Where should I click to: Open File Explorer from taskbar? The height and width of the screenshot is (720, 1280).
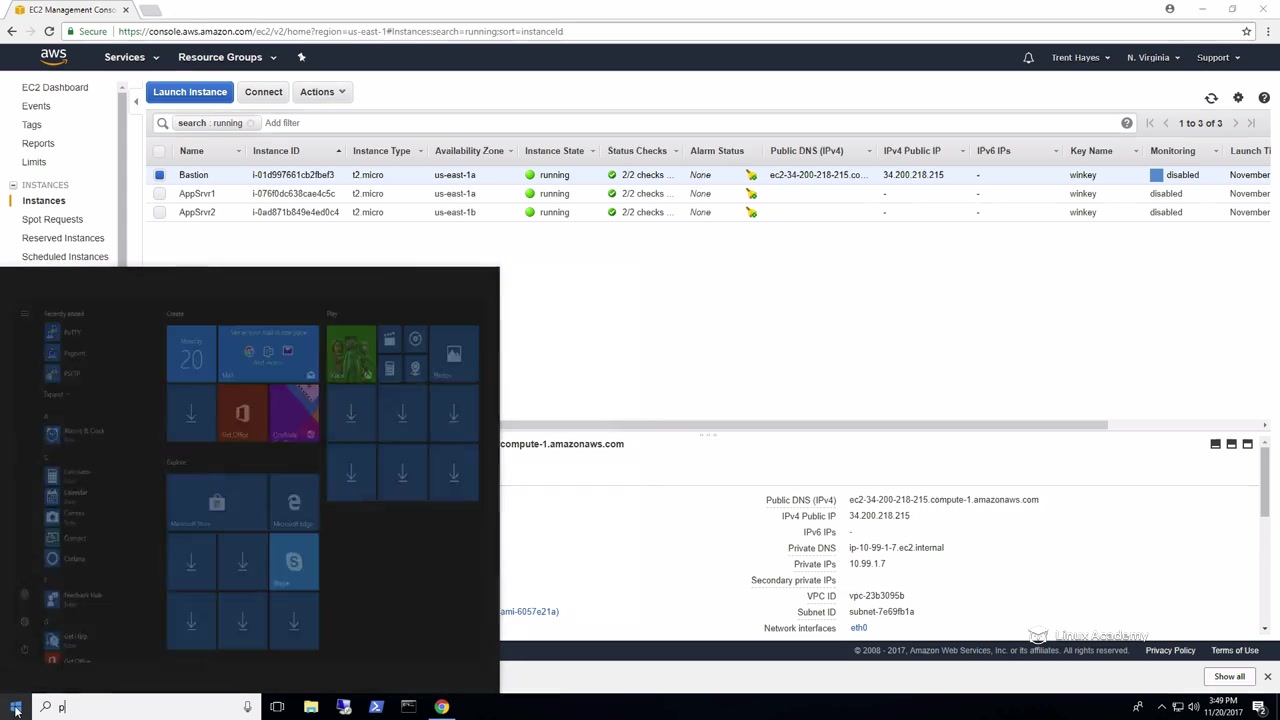pos(311,707)
